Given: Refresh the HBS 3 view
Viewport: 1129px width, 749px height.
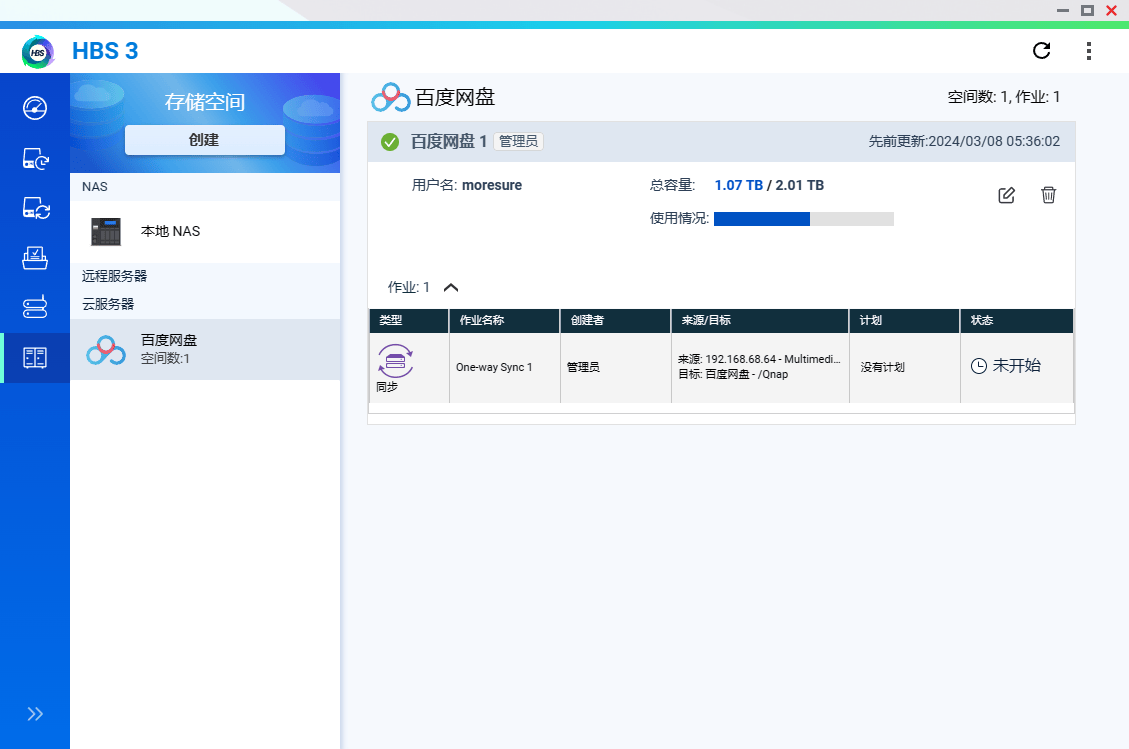Looking at the screenshot, I should coord(1041,50).
